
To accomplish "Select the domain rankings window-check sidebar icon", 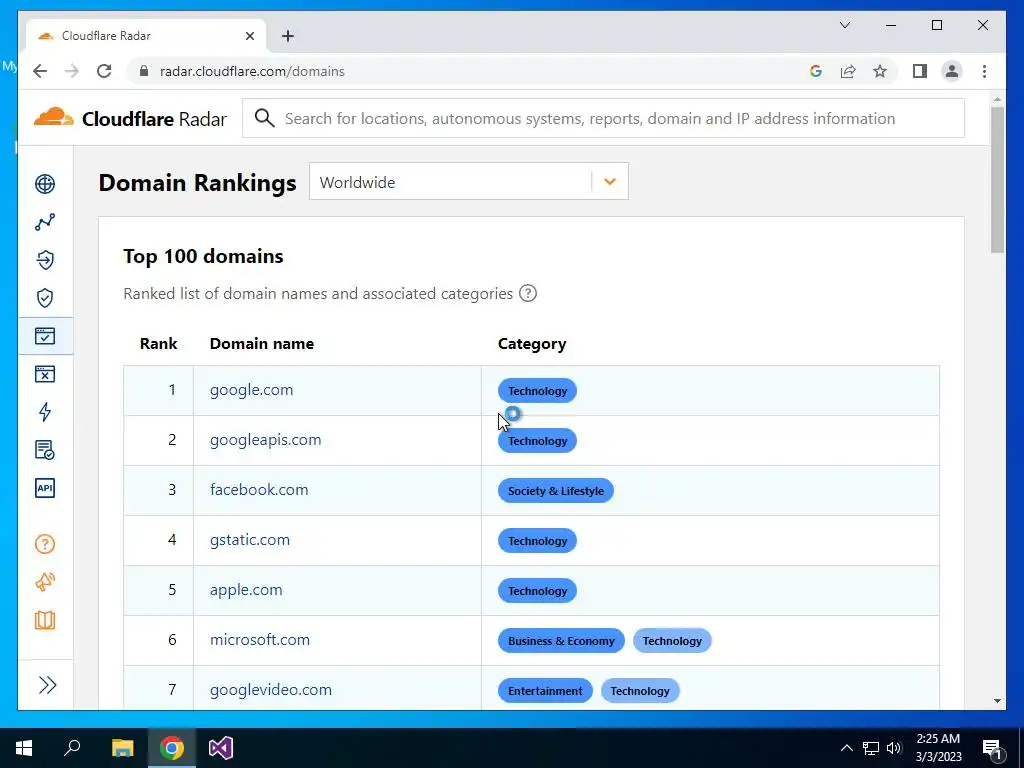I will [45, 336].
